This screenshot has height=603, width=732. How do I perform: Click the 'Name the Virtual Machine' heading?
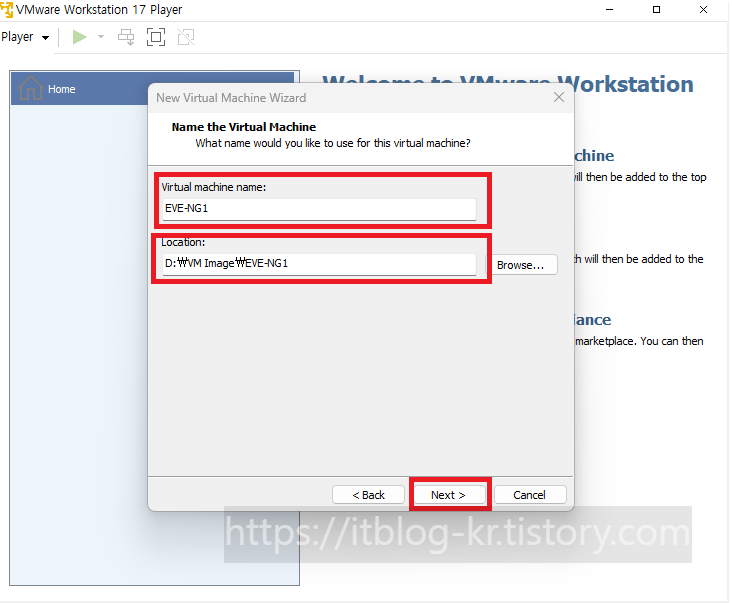coord(244,127)
